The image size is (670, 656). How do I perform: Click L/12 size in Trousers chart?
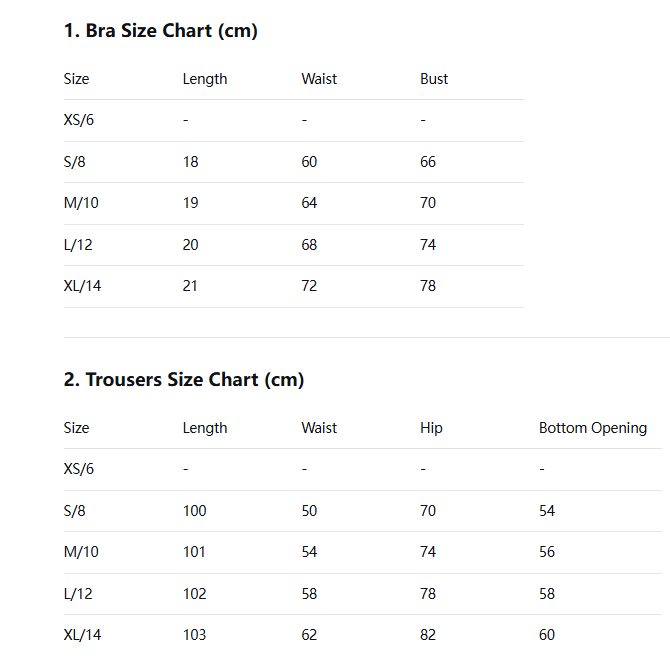tap(78, 594)
